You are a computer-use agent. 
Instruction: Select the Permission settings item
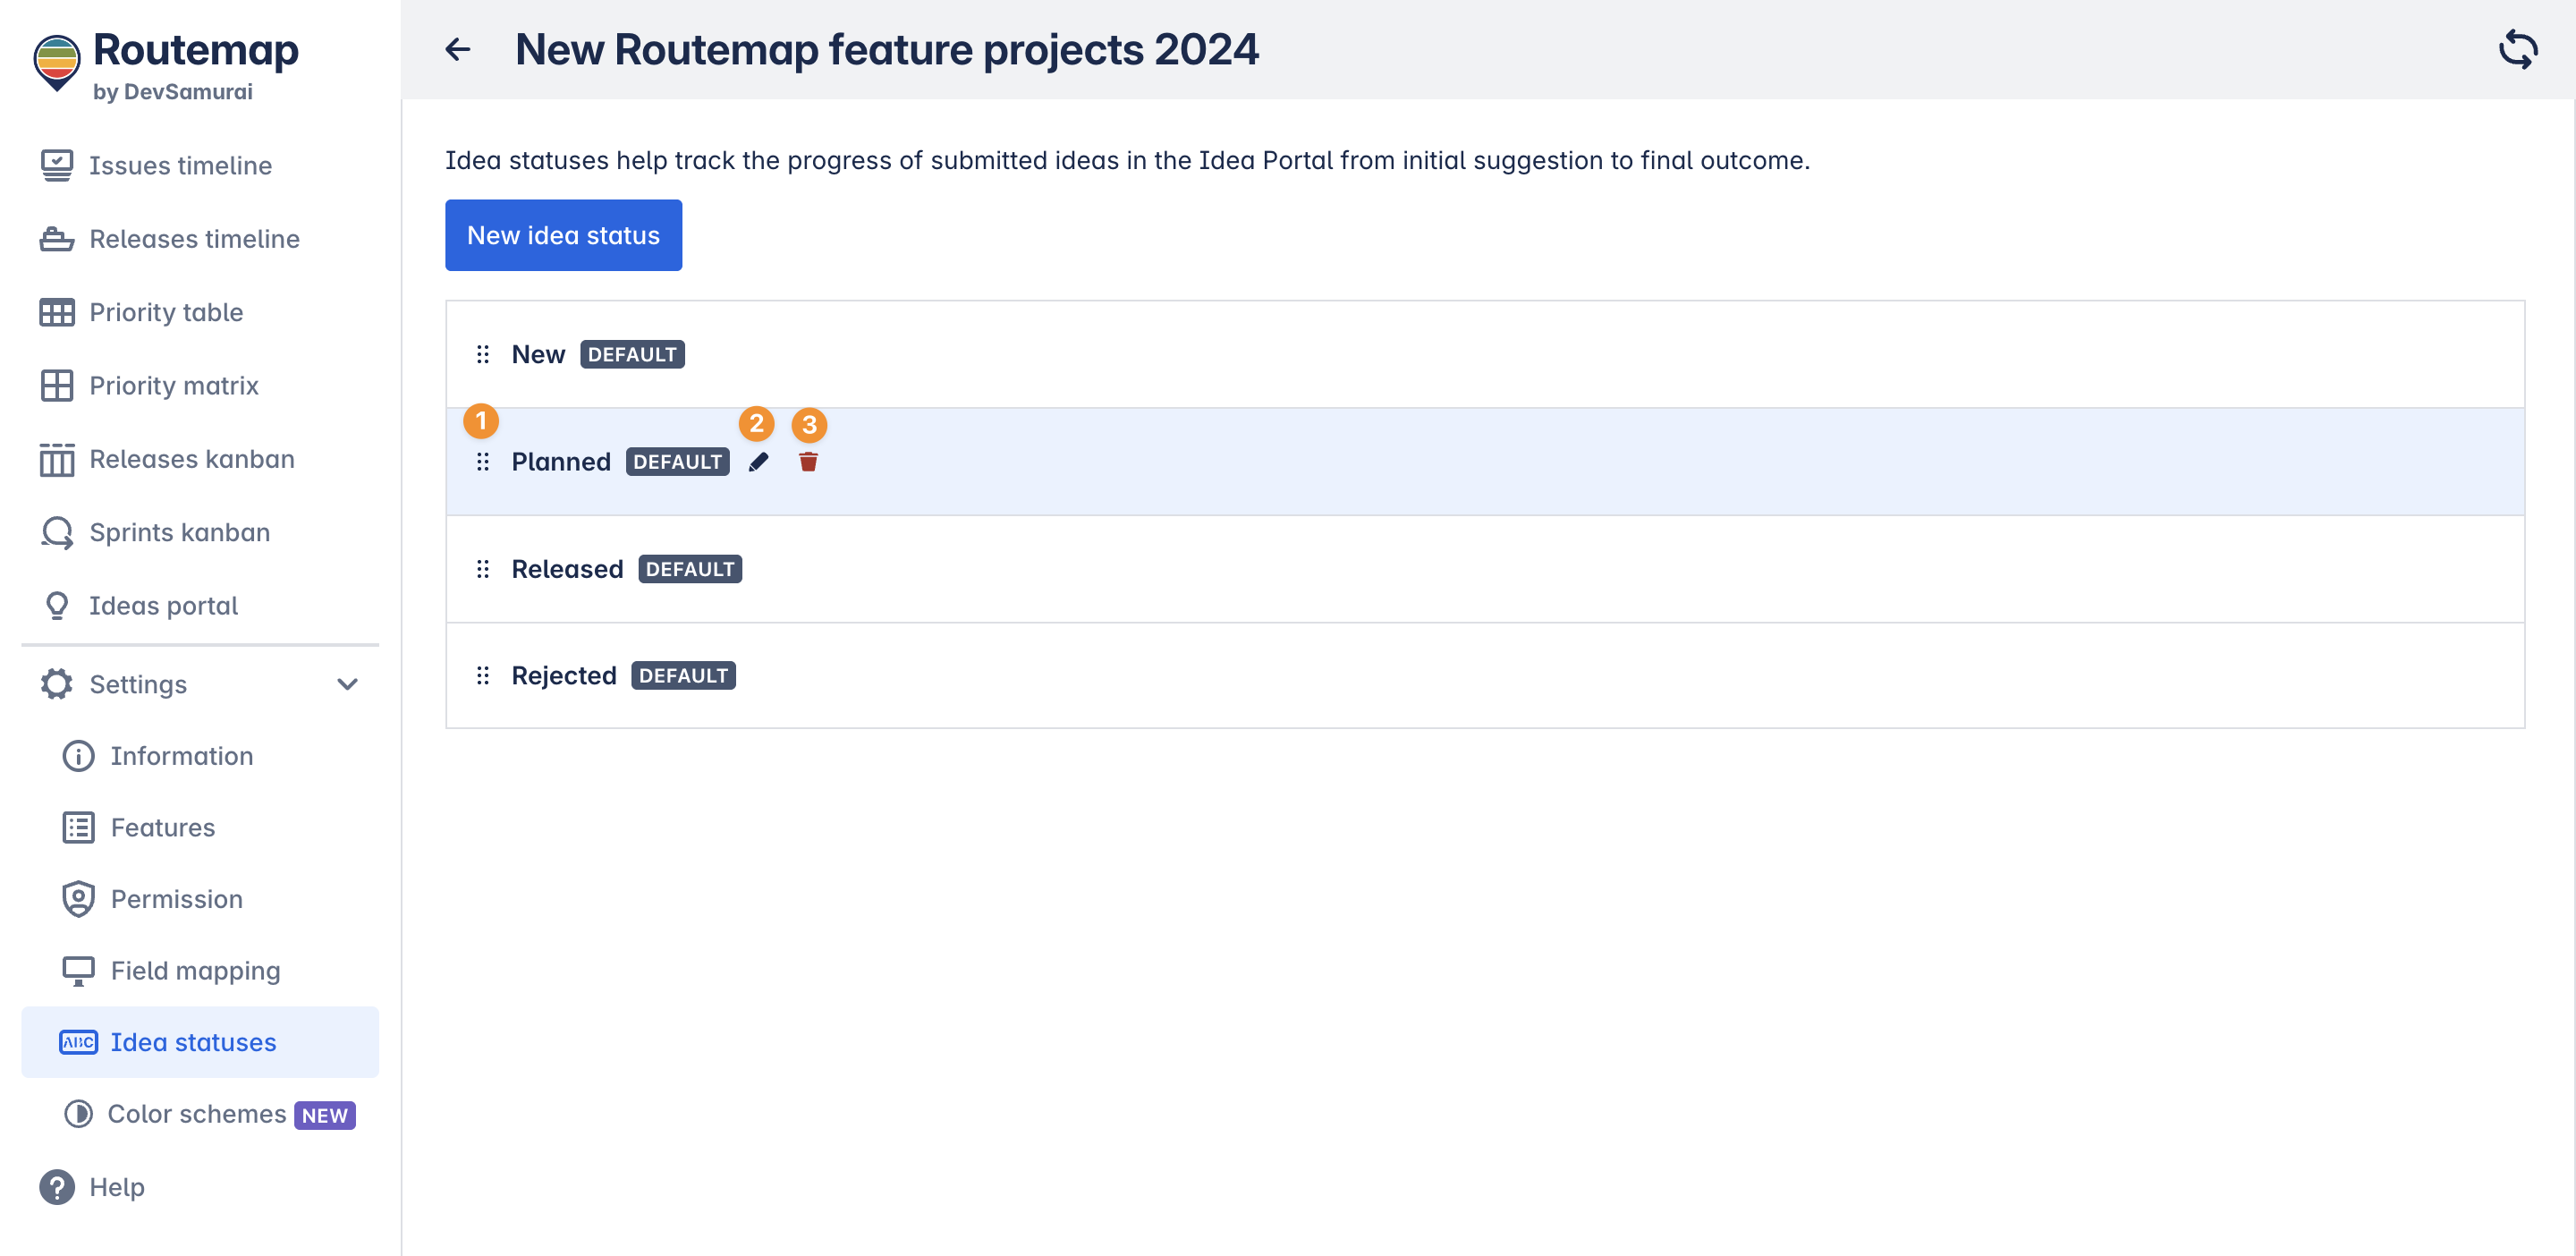coord(176,898)
